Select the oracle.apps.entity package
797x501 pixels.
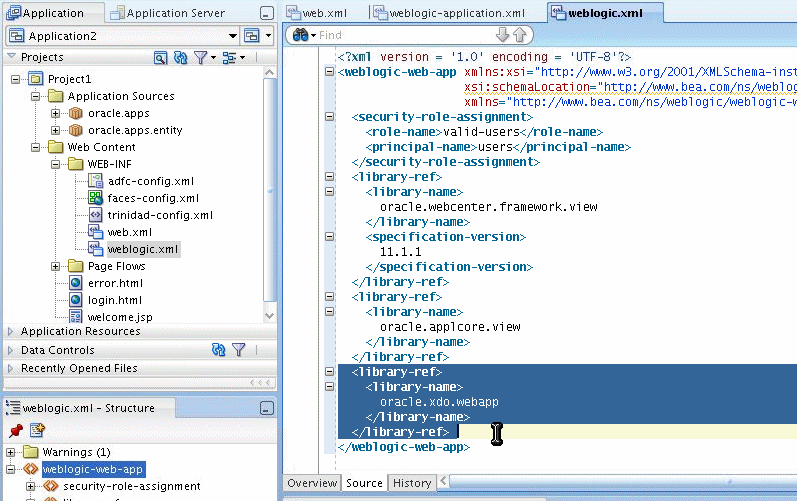tap(135, 130)
